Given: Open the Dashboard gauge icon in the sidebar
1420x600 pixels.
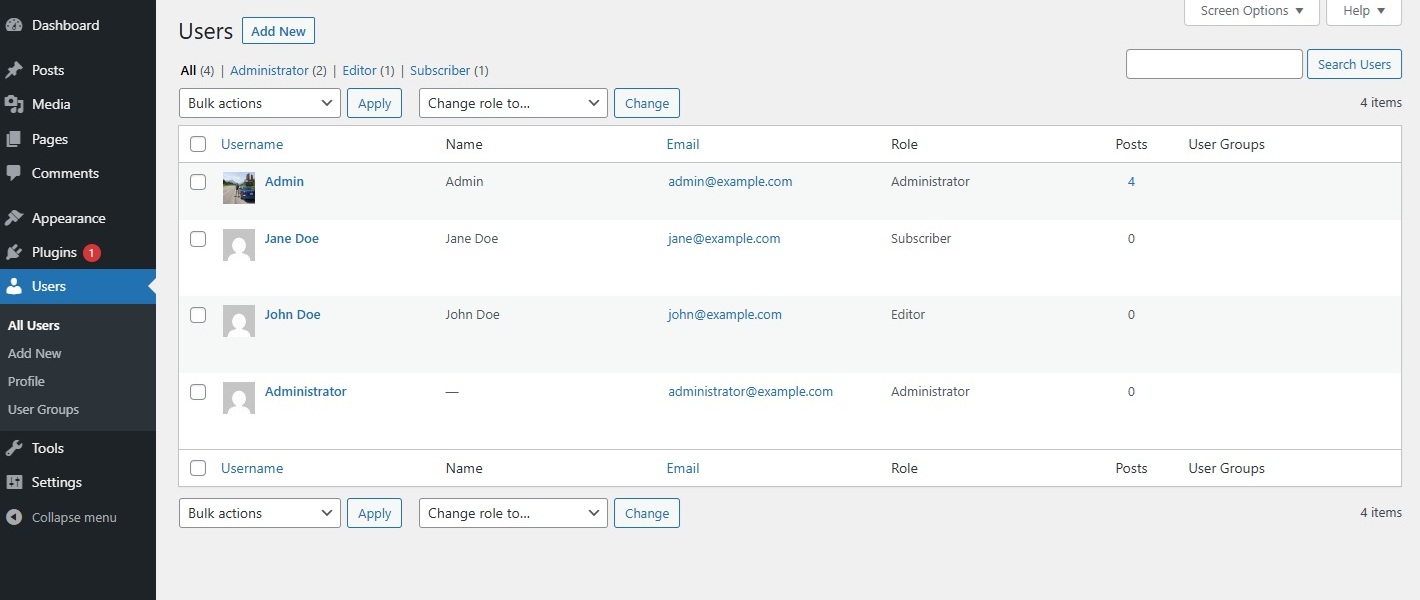Looking at the screenshot, I should click(x=14, y=25).
